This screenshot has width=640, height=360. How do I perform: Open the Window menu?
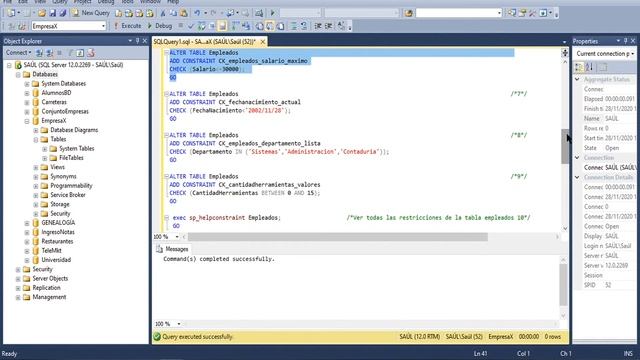point(150,2)
